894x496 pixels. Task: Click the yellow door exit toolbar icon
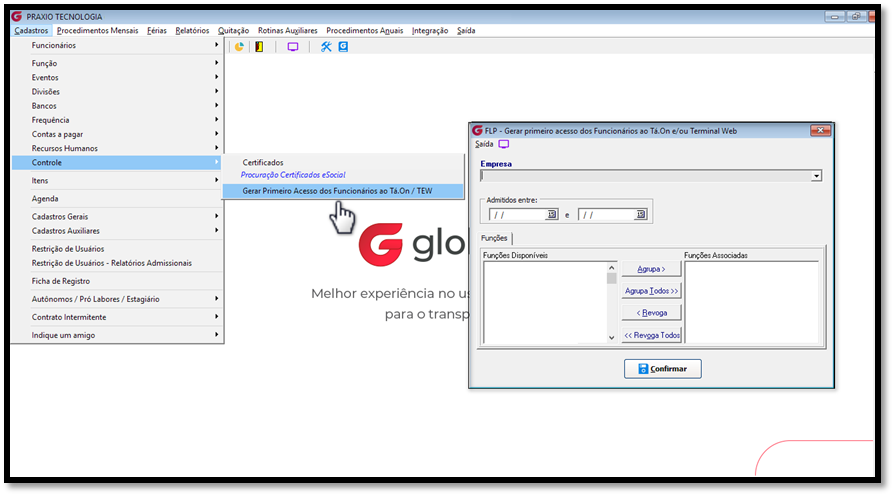coord(259,47)
